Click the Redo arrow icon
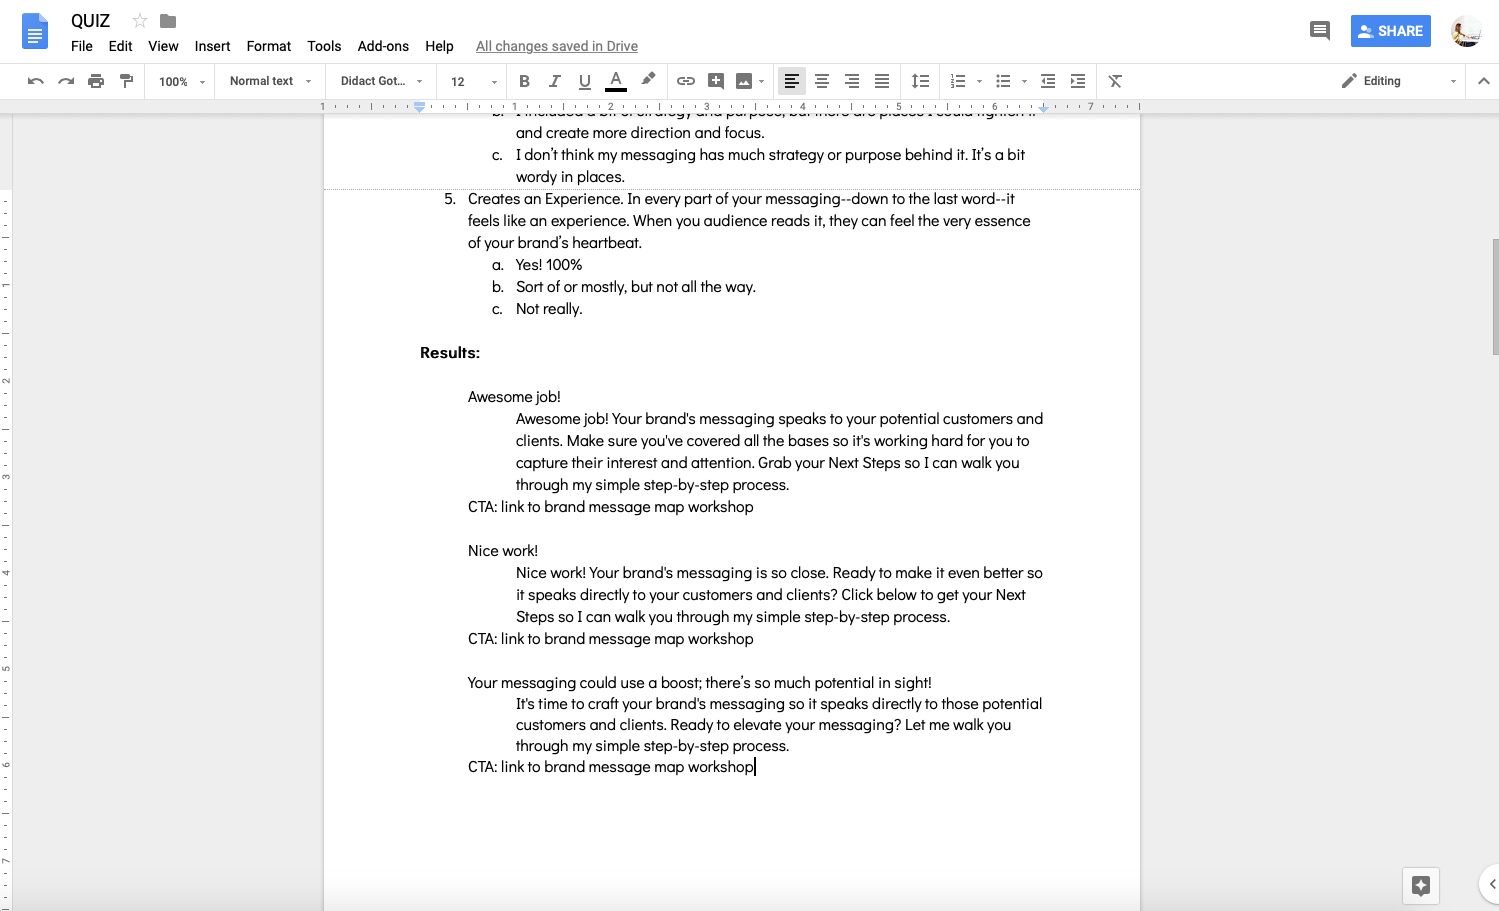 pos(66,81)
